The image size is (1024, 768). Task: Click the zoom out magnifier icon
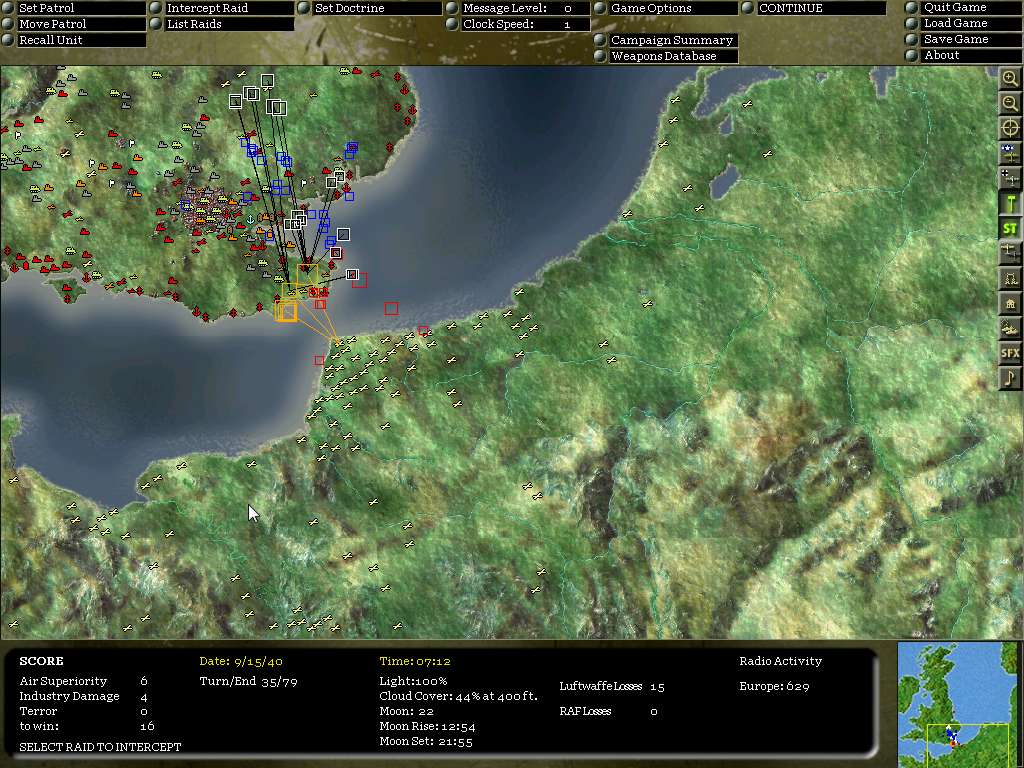tap(1010, 103)
